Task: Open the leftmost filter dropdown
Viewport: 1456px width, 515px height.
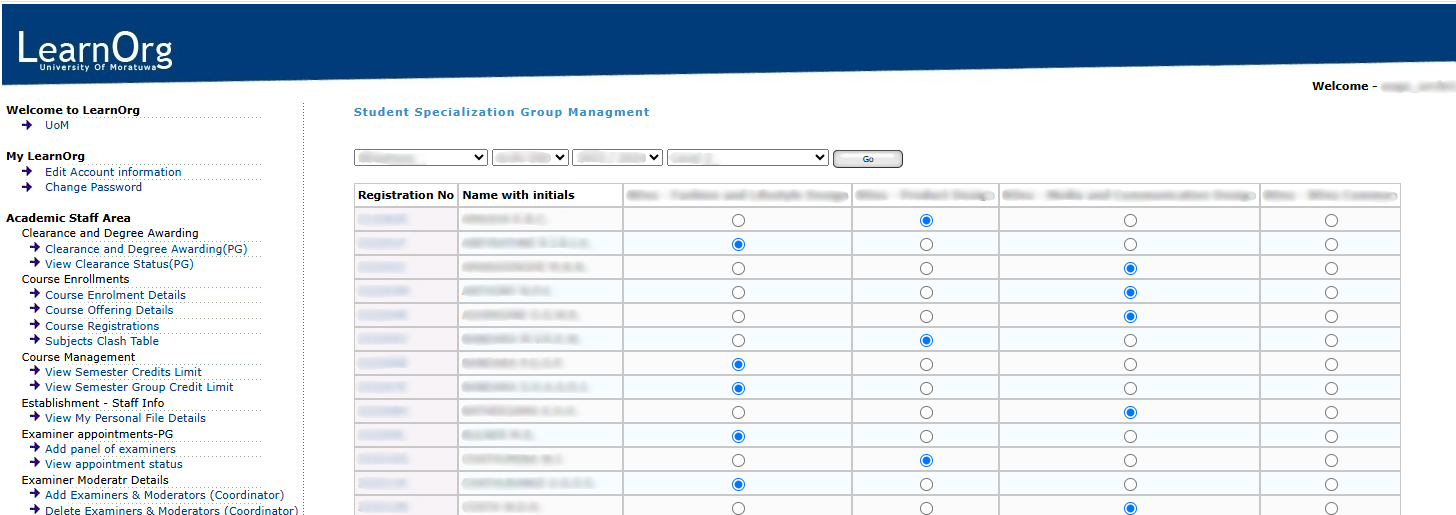Action: 421,157
